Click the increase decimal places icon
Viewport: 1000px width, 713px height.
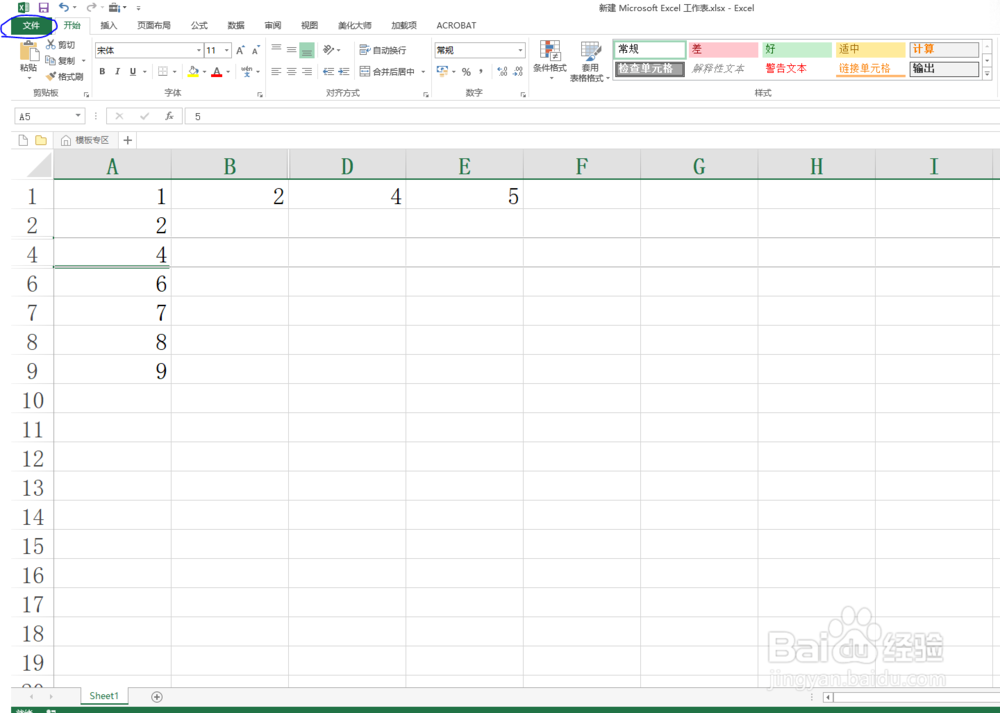(503, 71)
